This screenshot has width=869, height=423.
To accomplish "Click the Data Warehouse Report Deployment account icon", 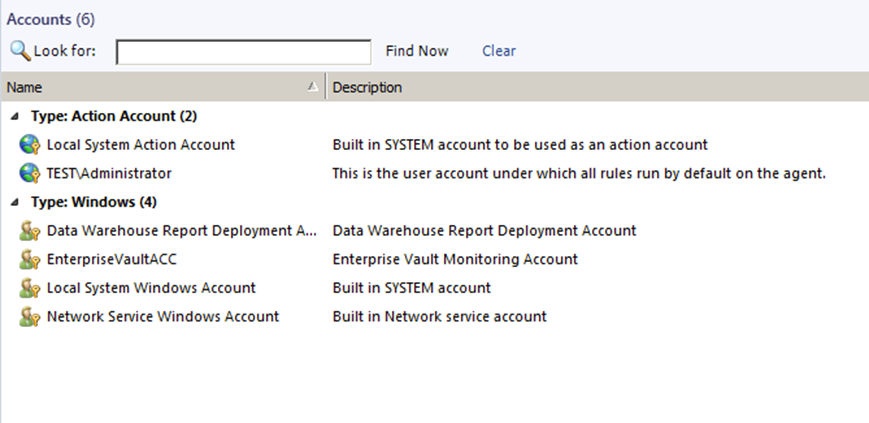I will click(x=29, y=231).
